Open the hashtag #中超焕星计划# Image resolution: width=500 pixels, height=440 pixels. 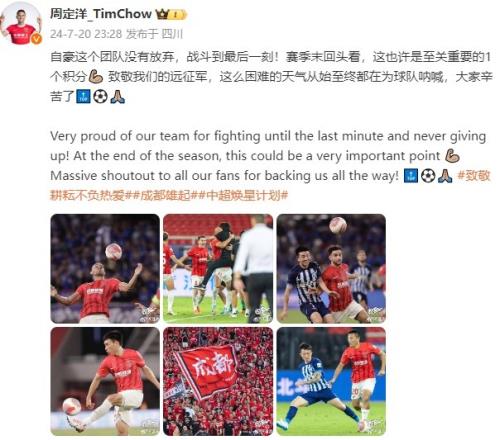click(x=243, y=195)
